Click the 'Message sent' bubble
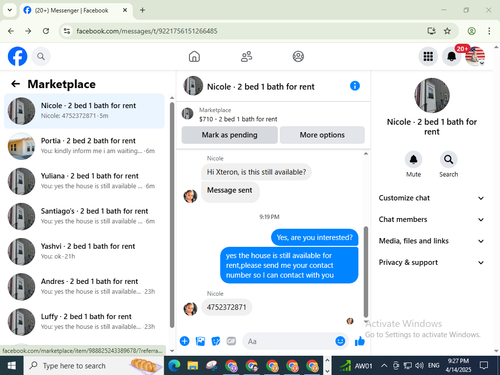 point(230,192)
